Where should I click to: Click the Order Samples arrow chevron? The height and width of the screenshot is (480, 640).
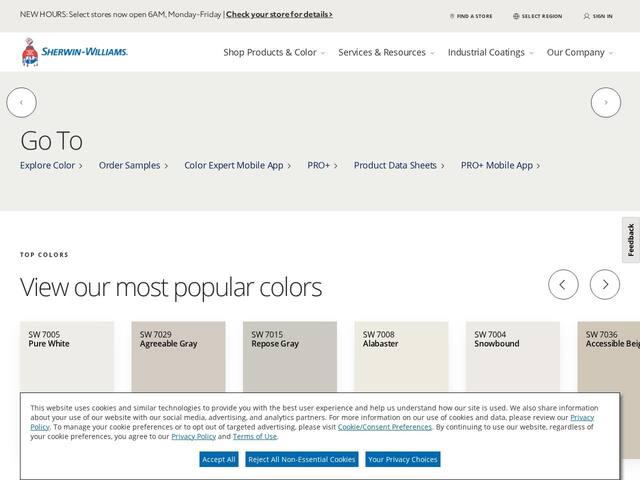click(x=166, y=166)
